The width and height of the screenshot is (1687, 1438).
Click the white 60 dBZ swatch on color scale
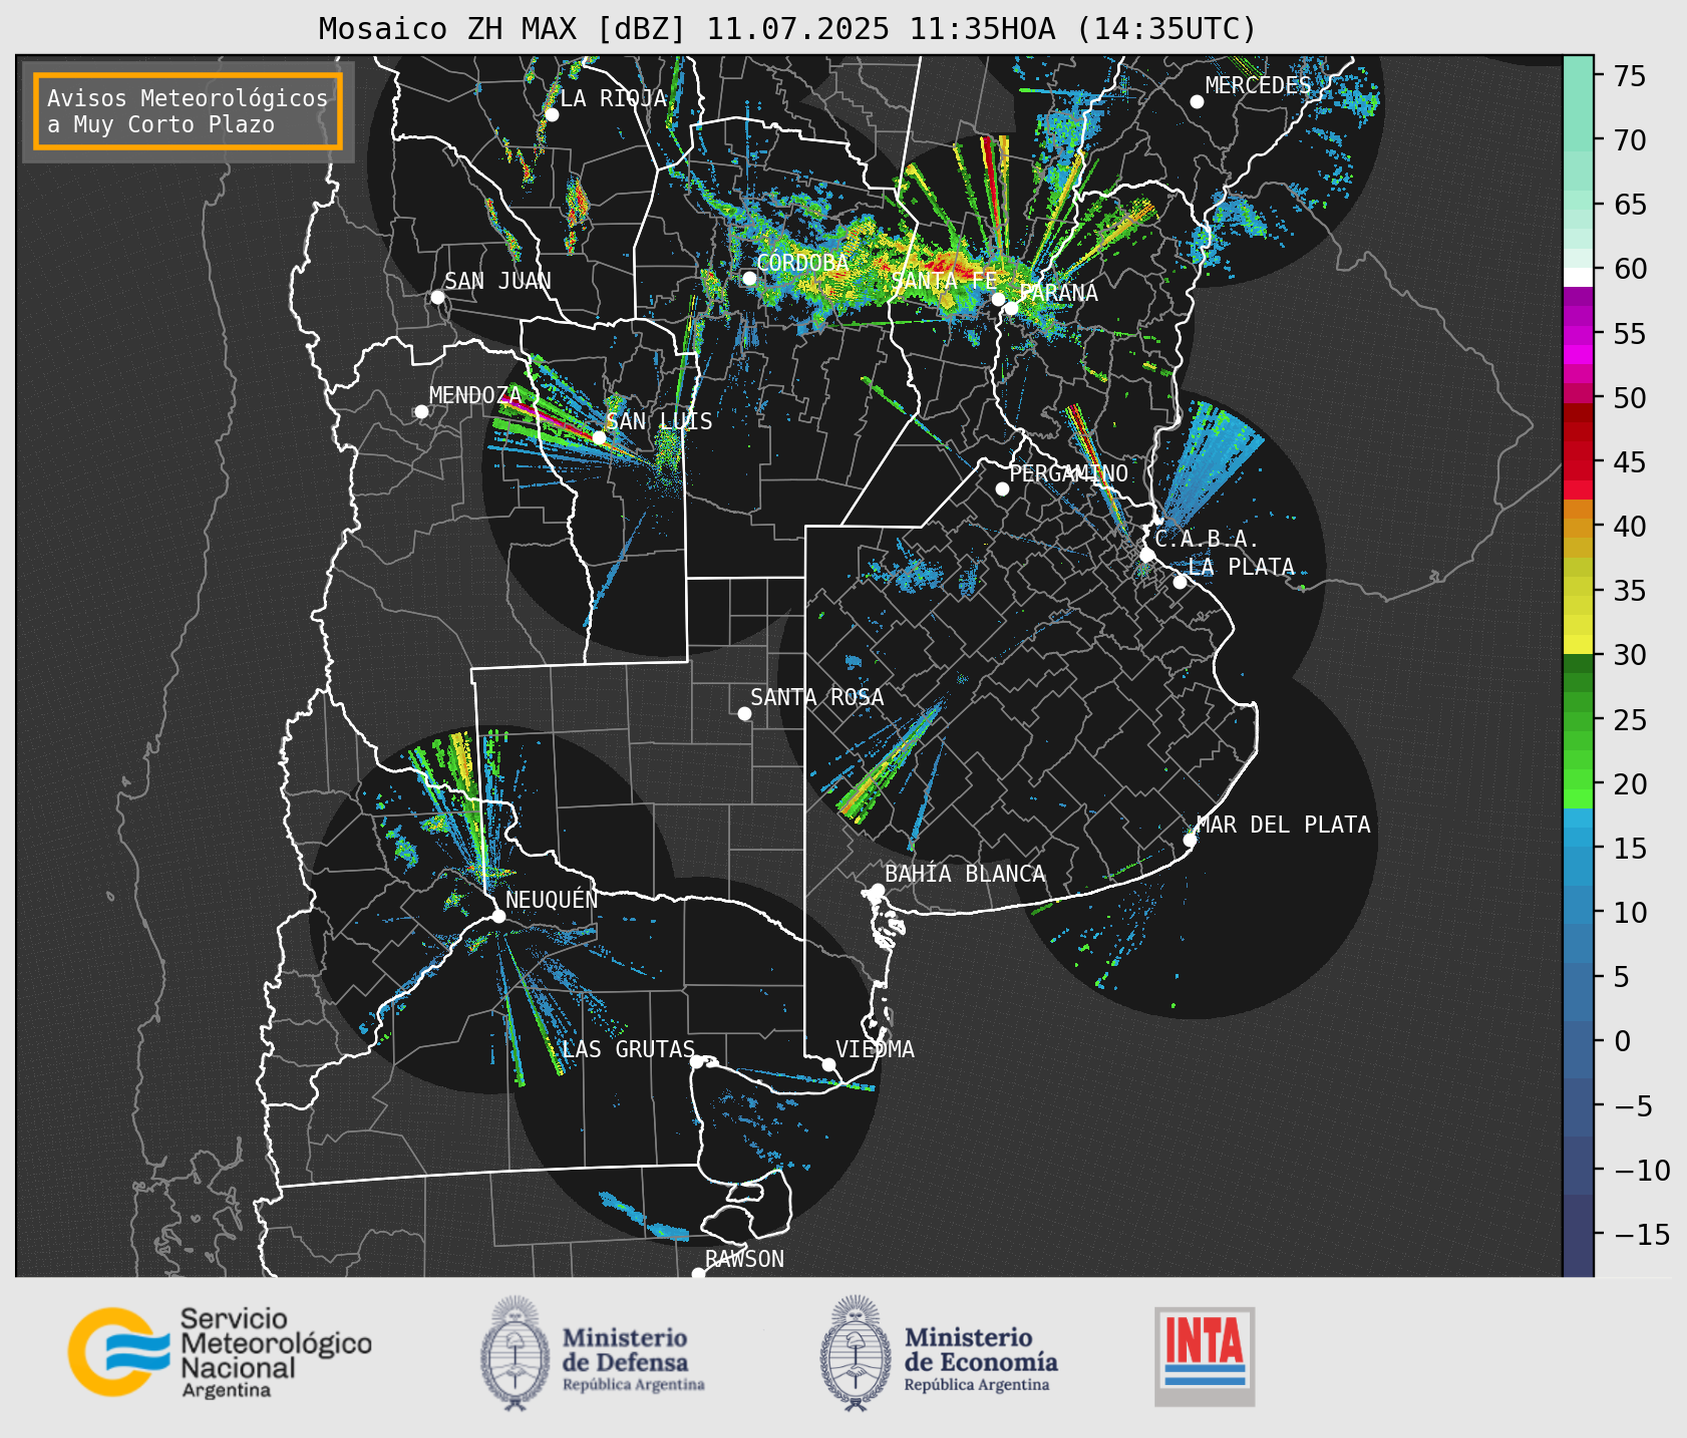click(x=1578, y=277)
